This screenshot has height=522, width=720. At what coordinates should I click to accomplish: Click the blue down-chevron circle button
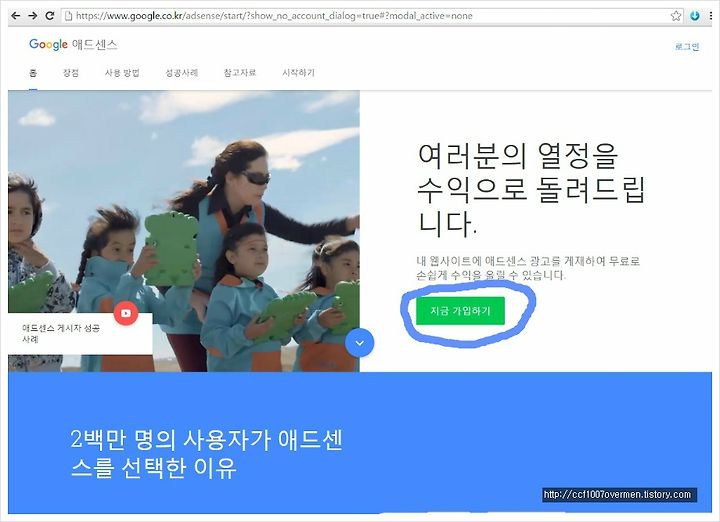pos(360,343)
